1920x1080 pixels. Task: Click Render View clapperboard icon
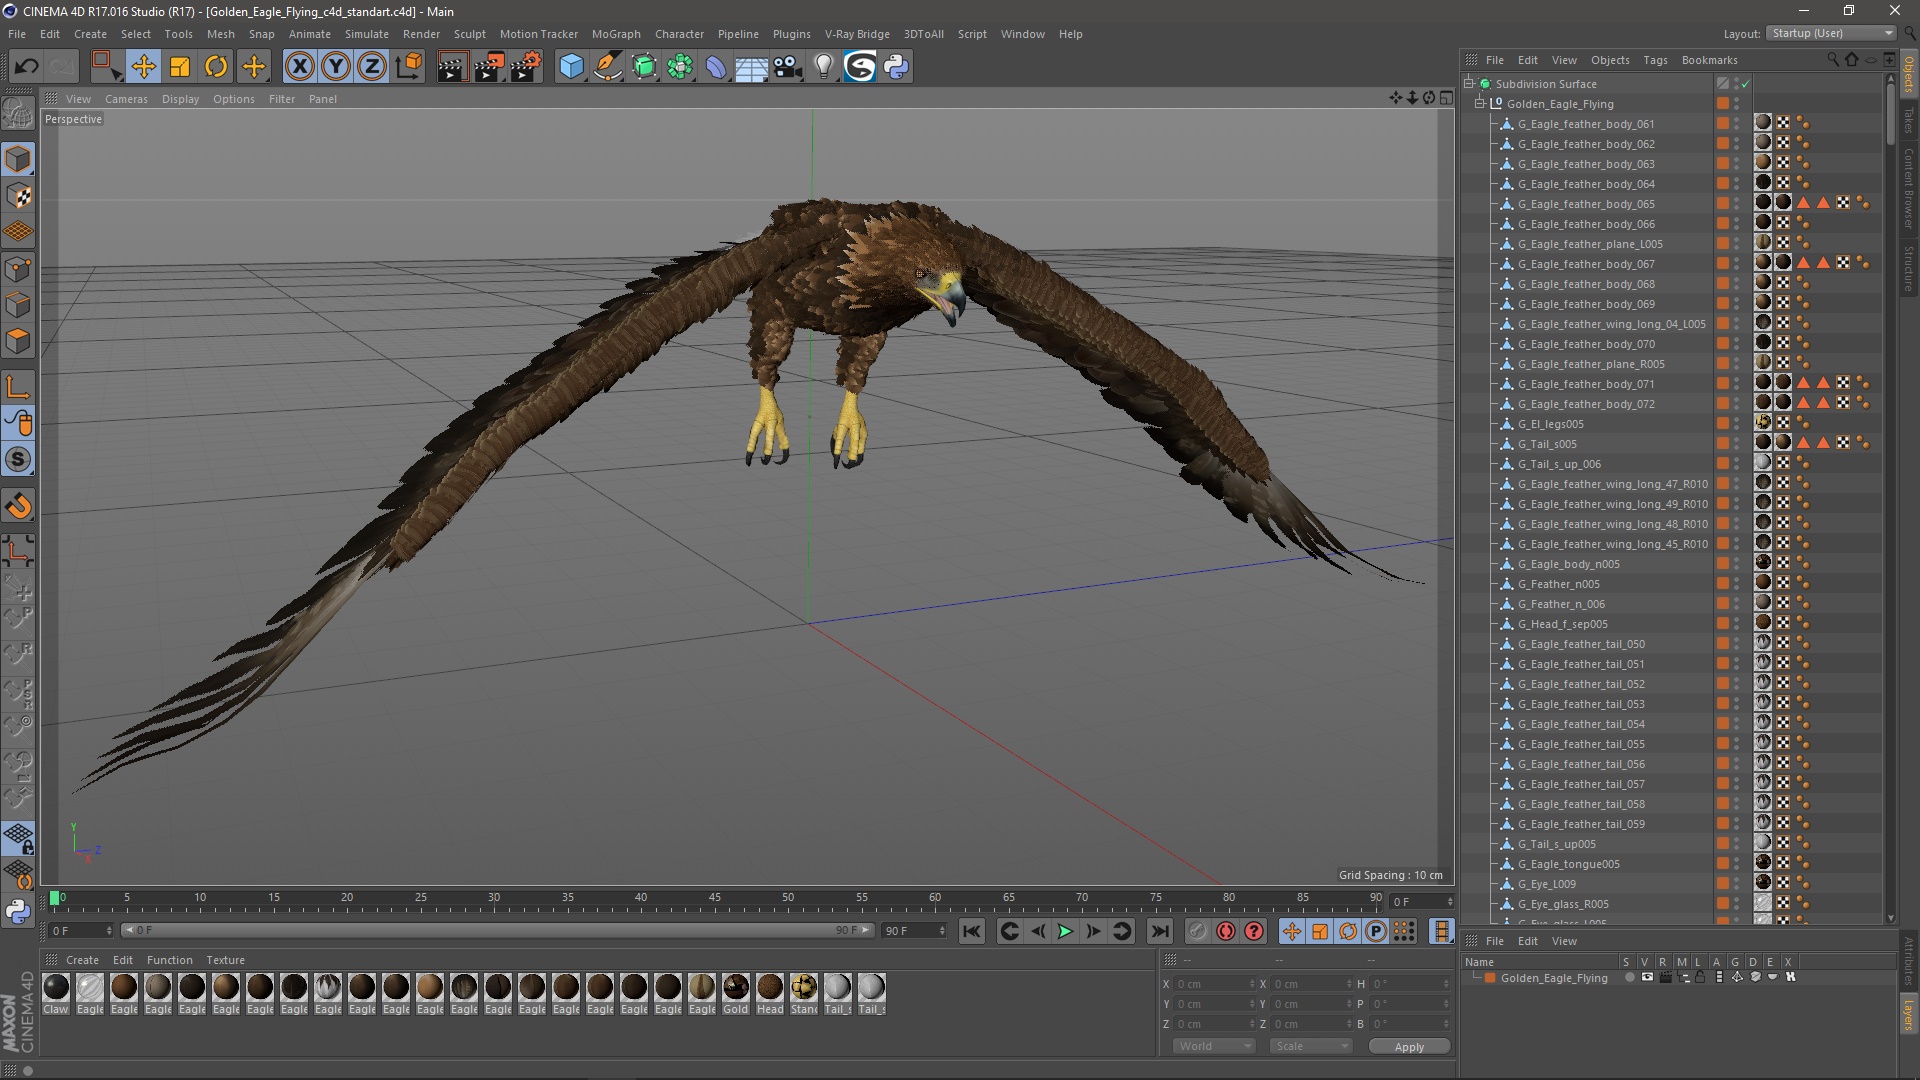coord(452,67)
